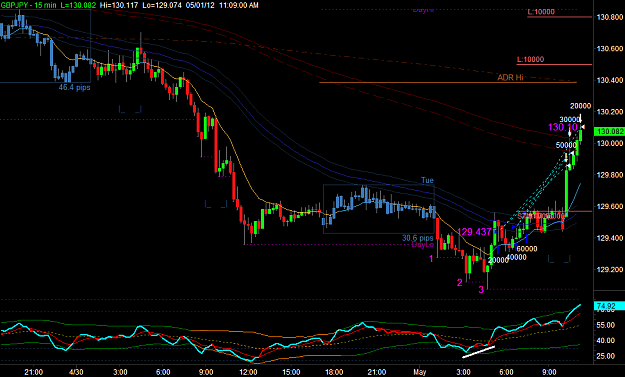Select the 46.4 pips range label
Image resolution: width=625 pixels, height=377 pixels.
pyautogui.click(x=75, y=87)
